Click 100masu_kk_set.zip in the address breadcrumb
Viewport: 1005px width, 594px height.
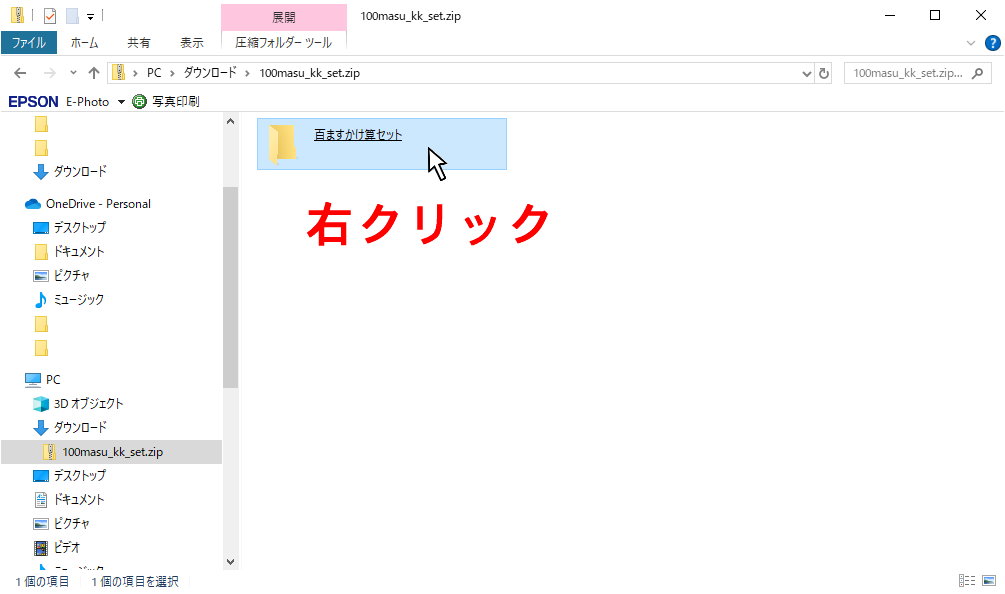coord(310,73)
